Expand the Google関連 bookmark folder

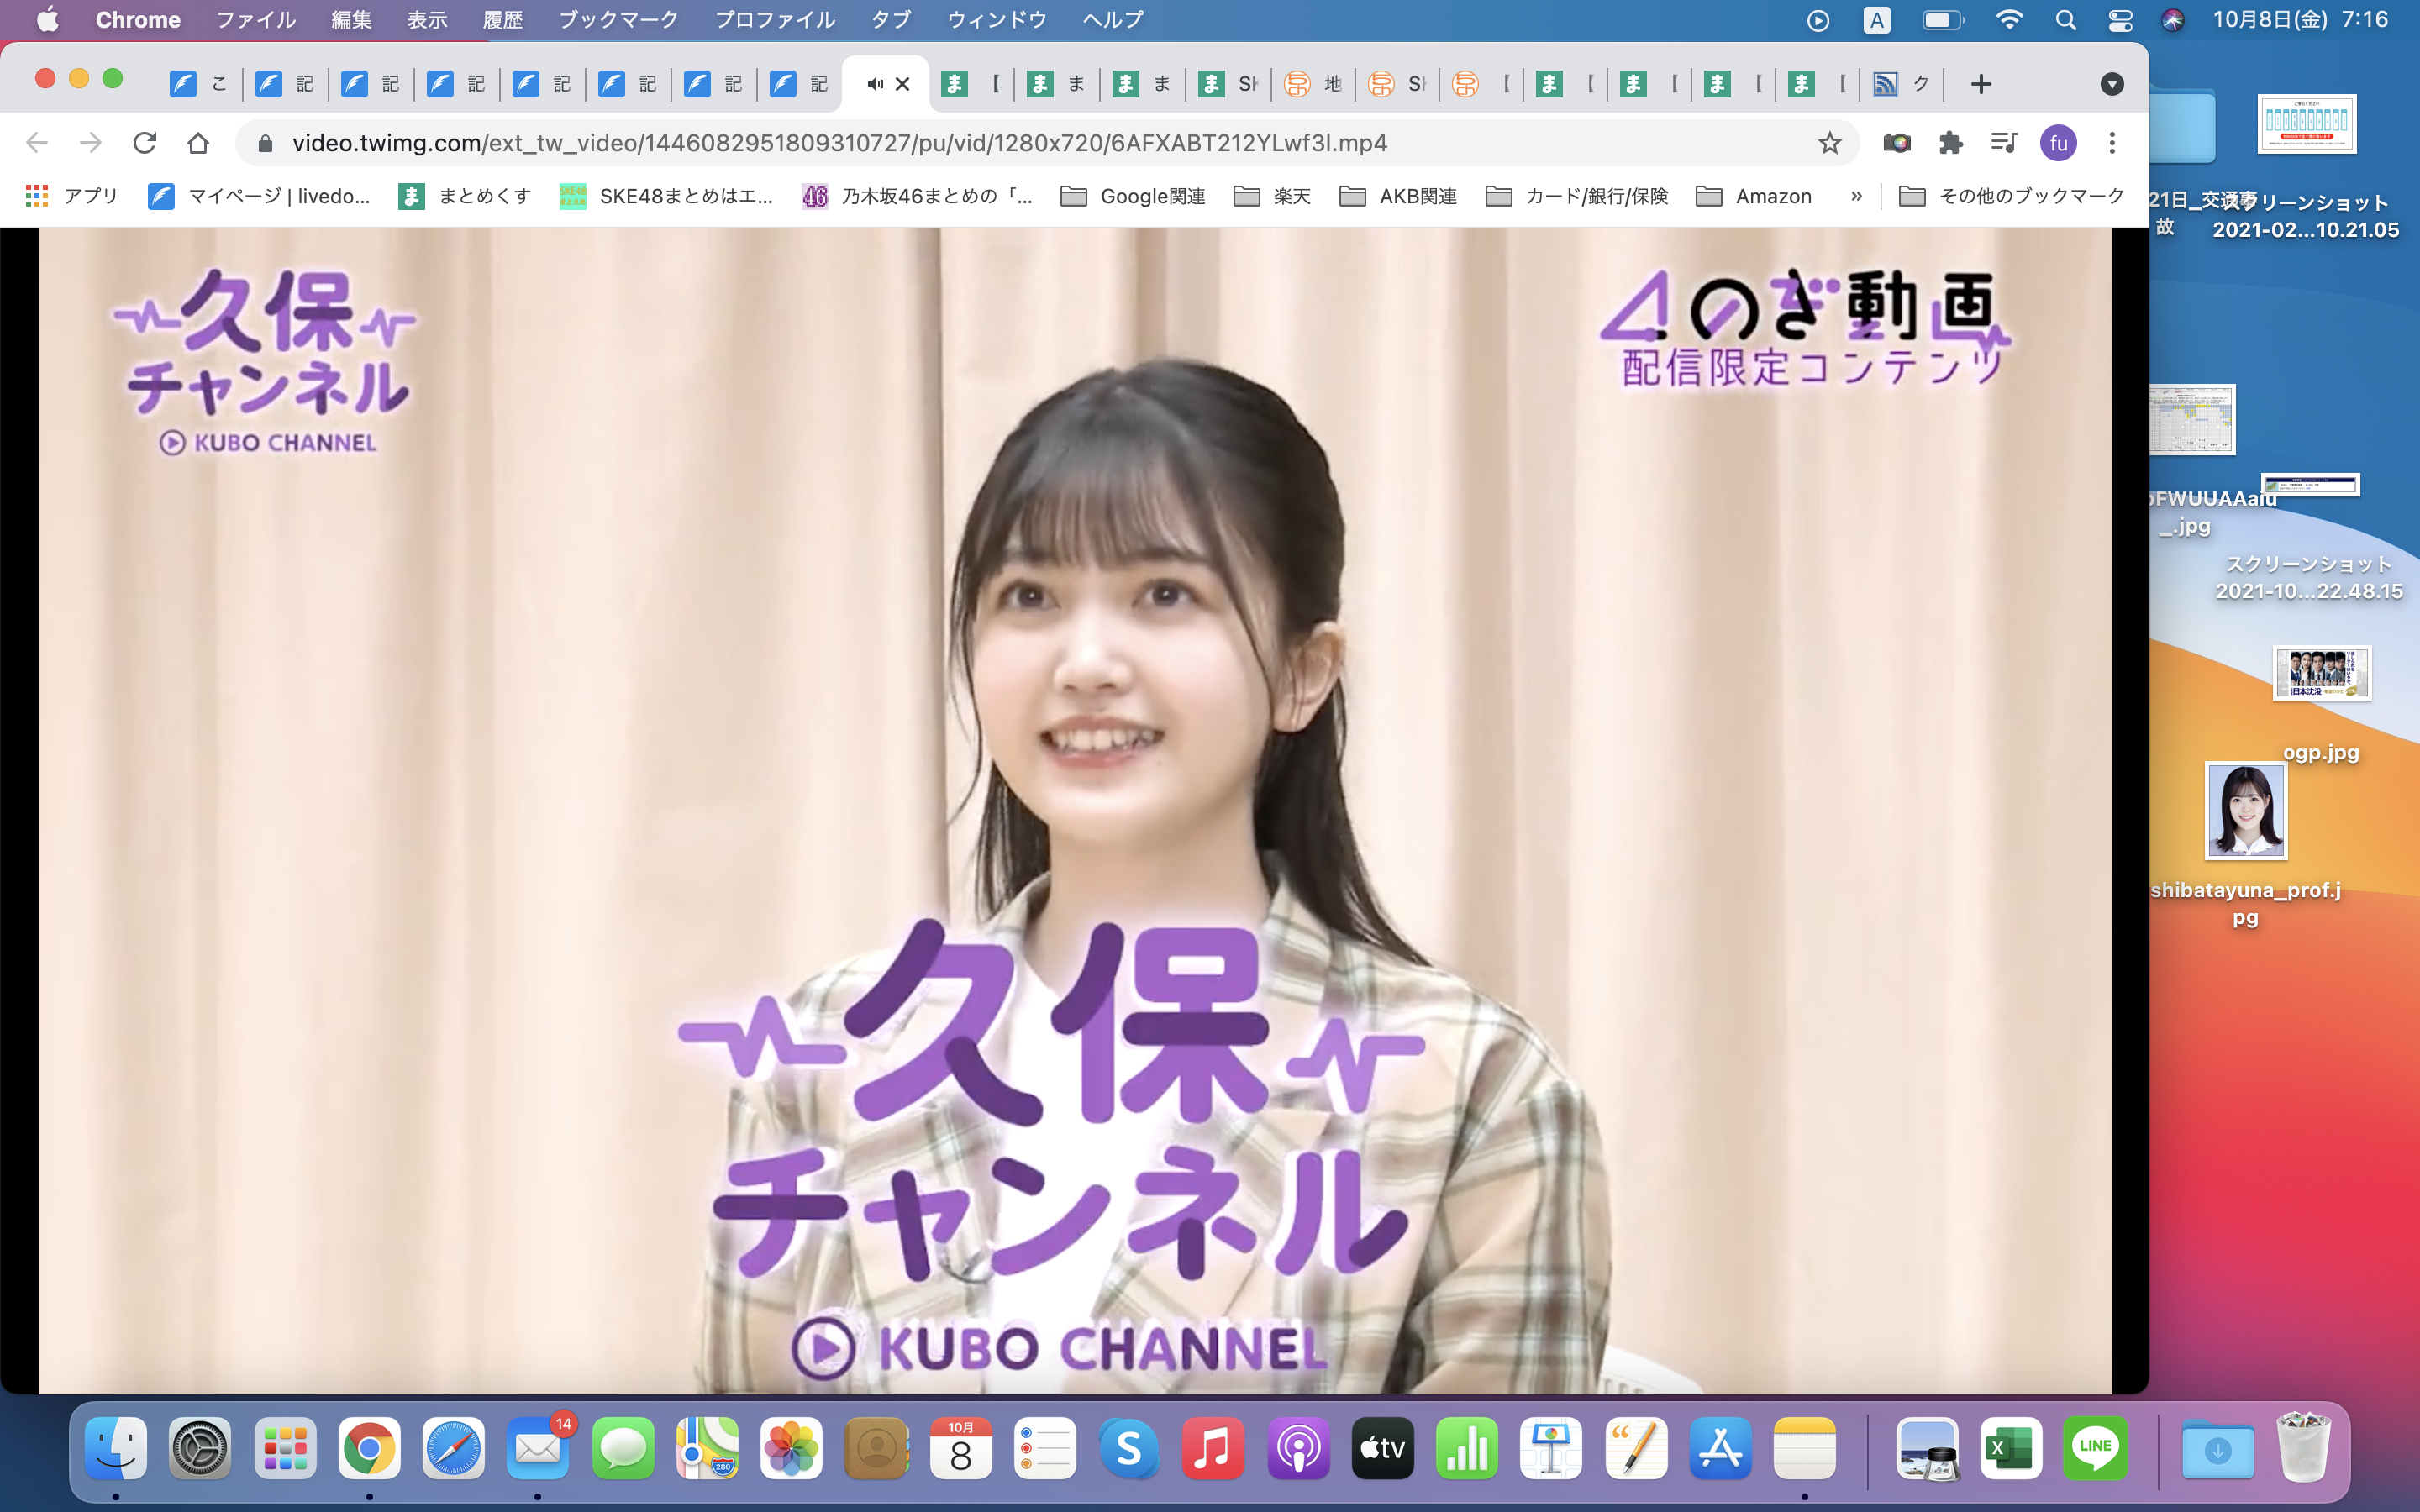pyautogui.click(x=1133, y=196)
